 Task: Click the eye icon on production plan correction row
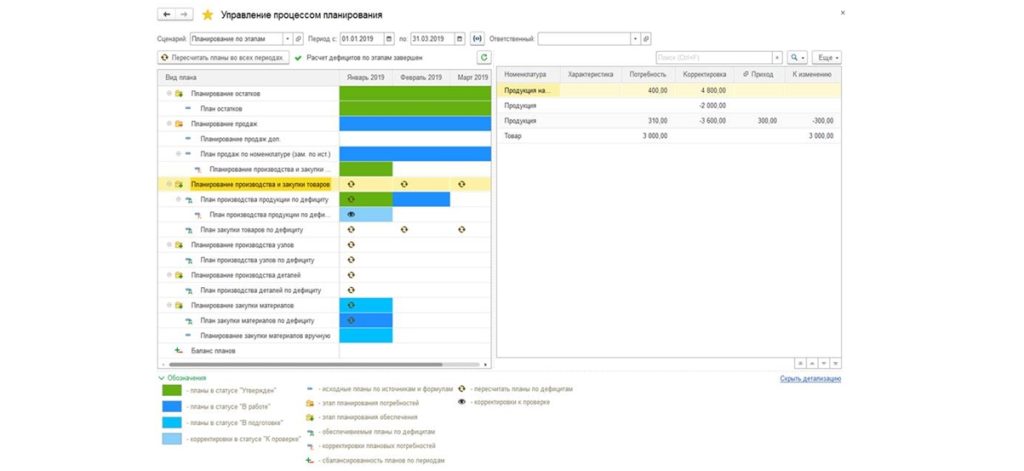351,215
